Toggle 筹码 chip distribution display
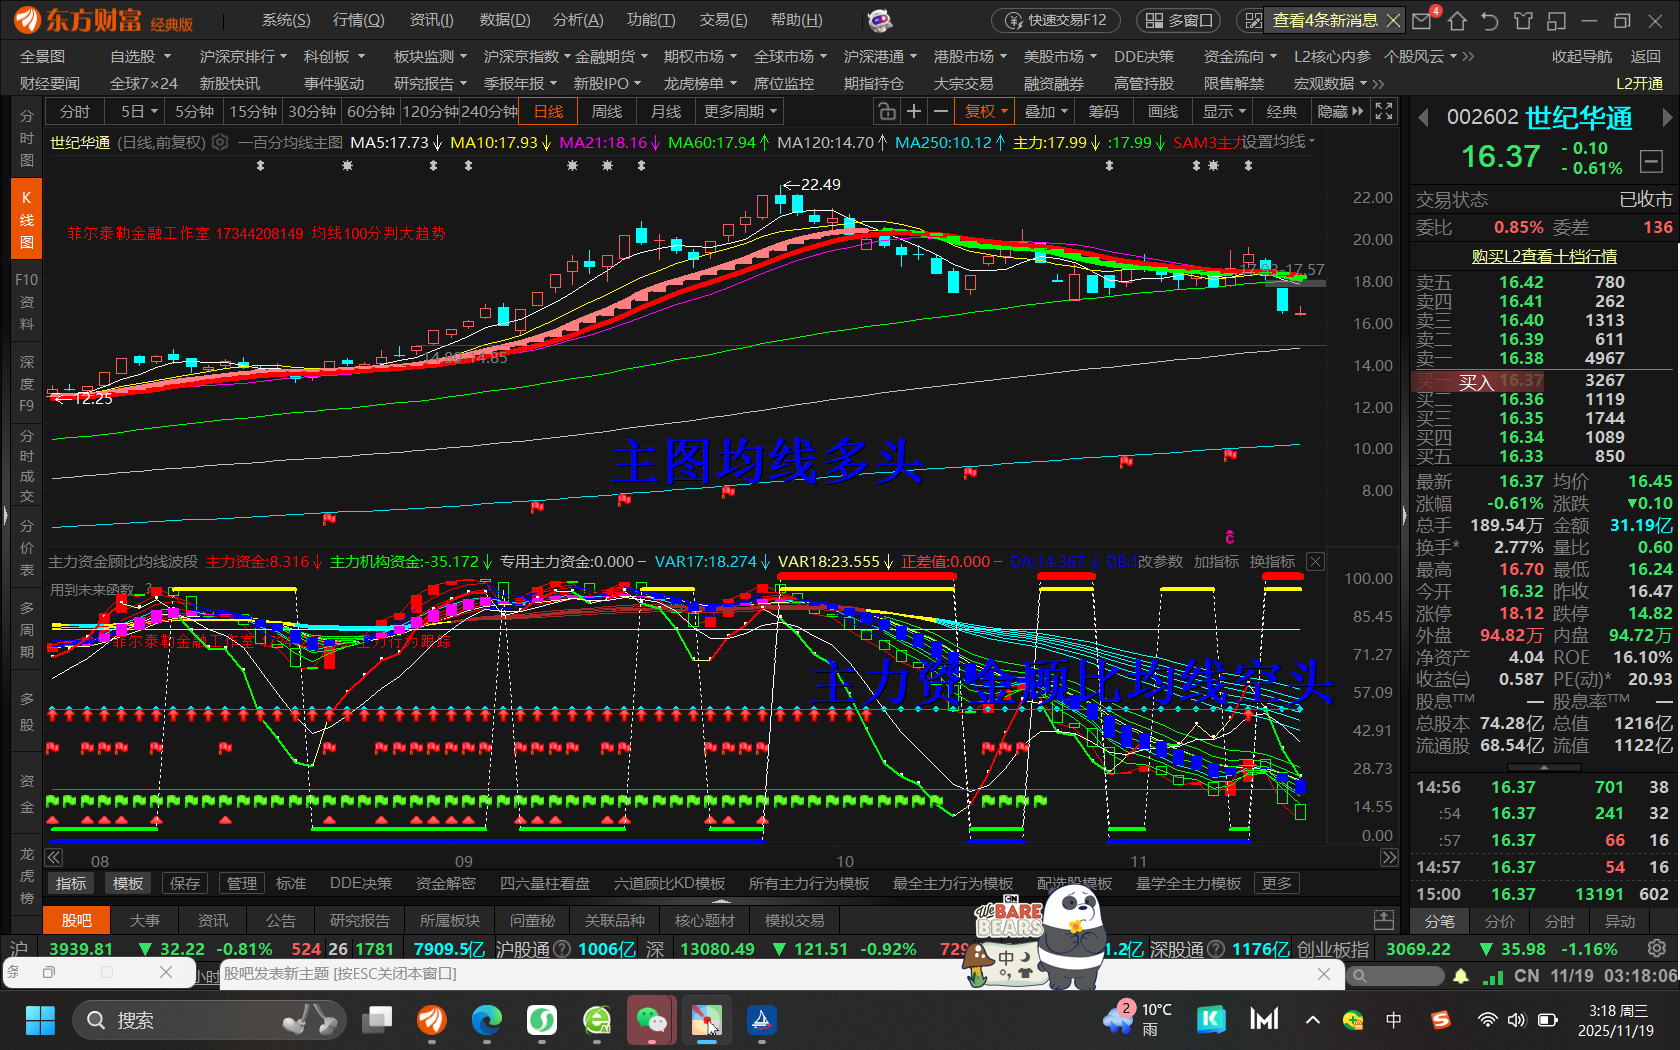1680x1050 pixels. point(1104,112)
